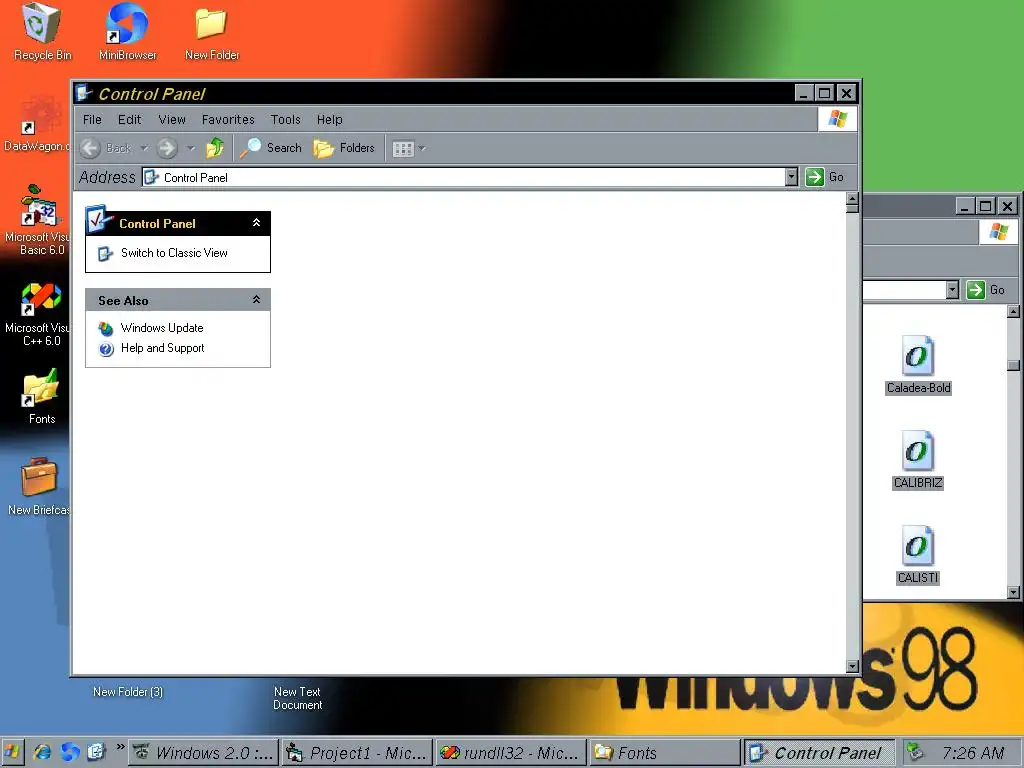This screenshot has height=768, width=1024.
Task: Expand the Control Panel address bar dropdown
Action: coord(791,177)
